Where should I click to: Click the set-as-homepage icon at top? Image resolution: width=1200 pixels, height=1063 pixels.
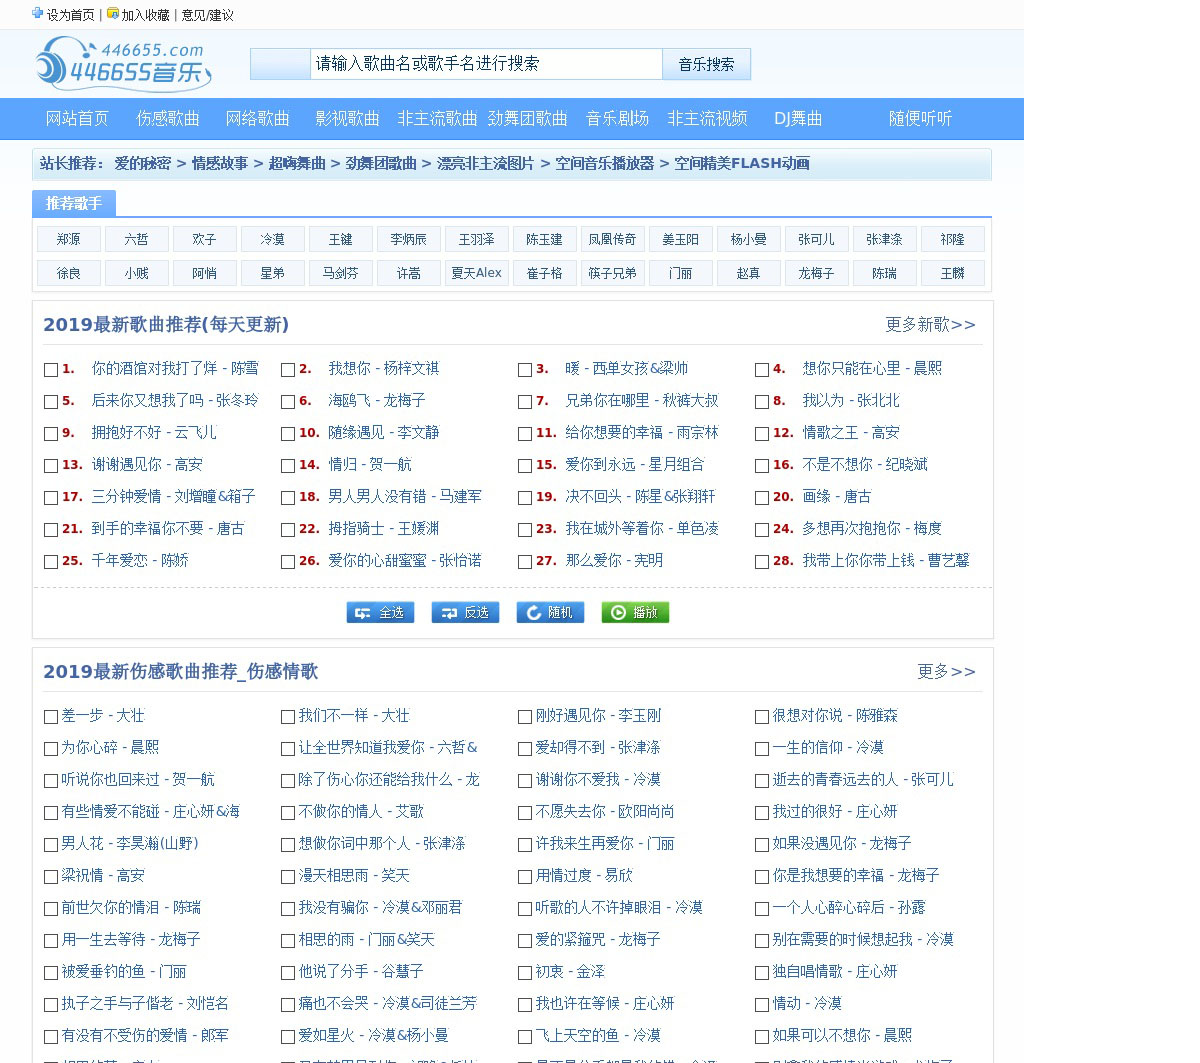coord(38,14)
